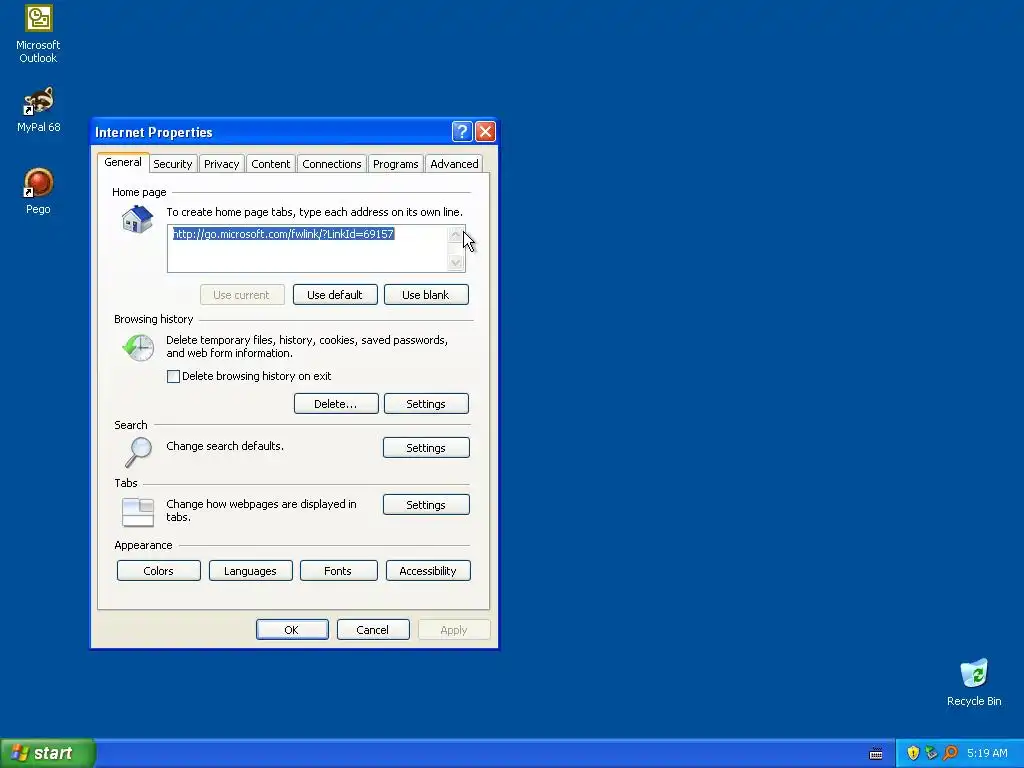This screenshot has height=768, width=1024.
Task: Open the Microsoft Outlook desktop icon
Action: click(38, 33)
